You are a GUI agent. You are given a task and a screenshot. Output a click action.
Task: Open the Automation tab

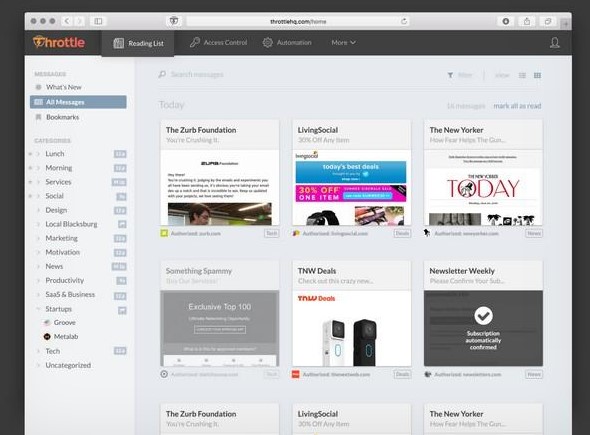click(x=287, y=43)
